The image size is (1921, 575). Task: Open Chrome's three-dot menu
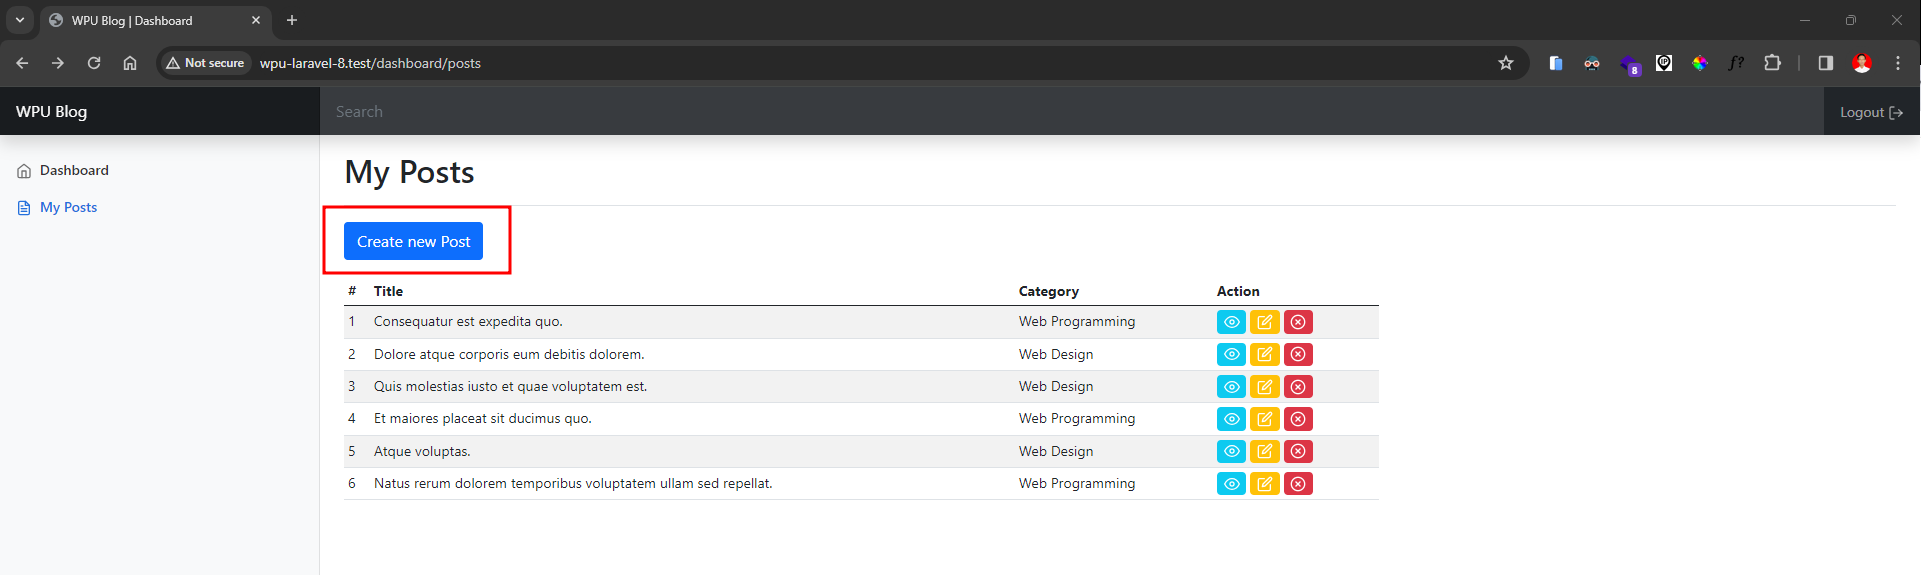click(1897, 63)
